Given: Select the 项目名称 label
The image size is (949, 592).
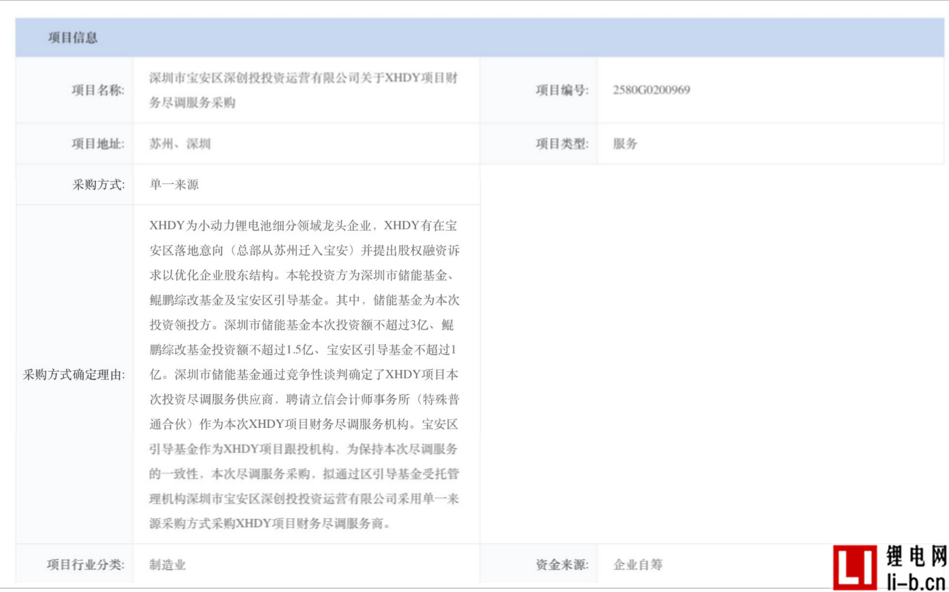Looking at the screenshot, I should 98,91.
